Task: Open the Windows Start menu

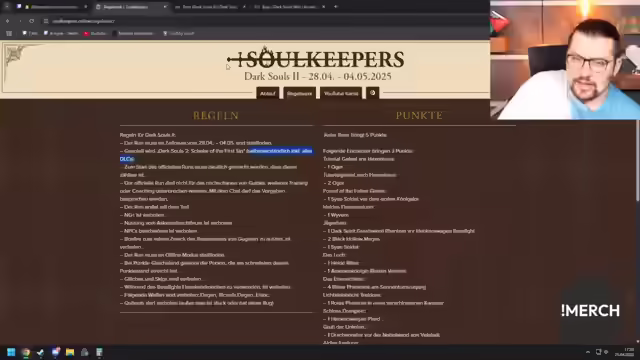Action: [x=11, y=352]
